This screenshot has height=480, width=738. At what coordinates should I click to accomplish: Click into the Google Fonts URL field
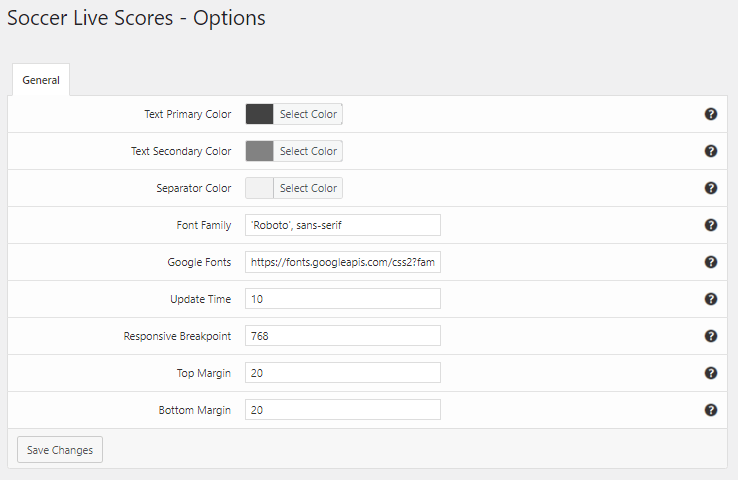[x=342, y=262]
